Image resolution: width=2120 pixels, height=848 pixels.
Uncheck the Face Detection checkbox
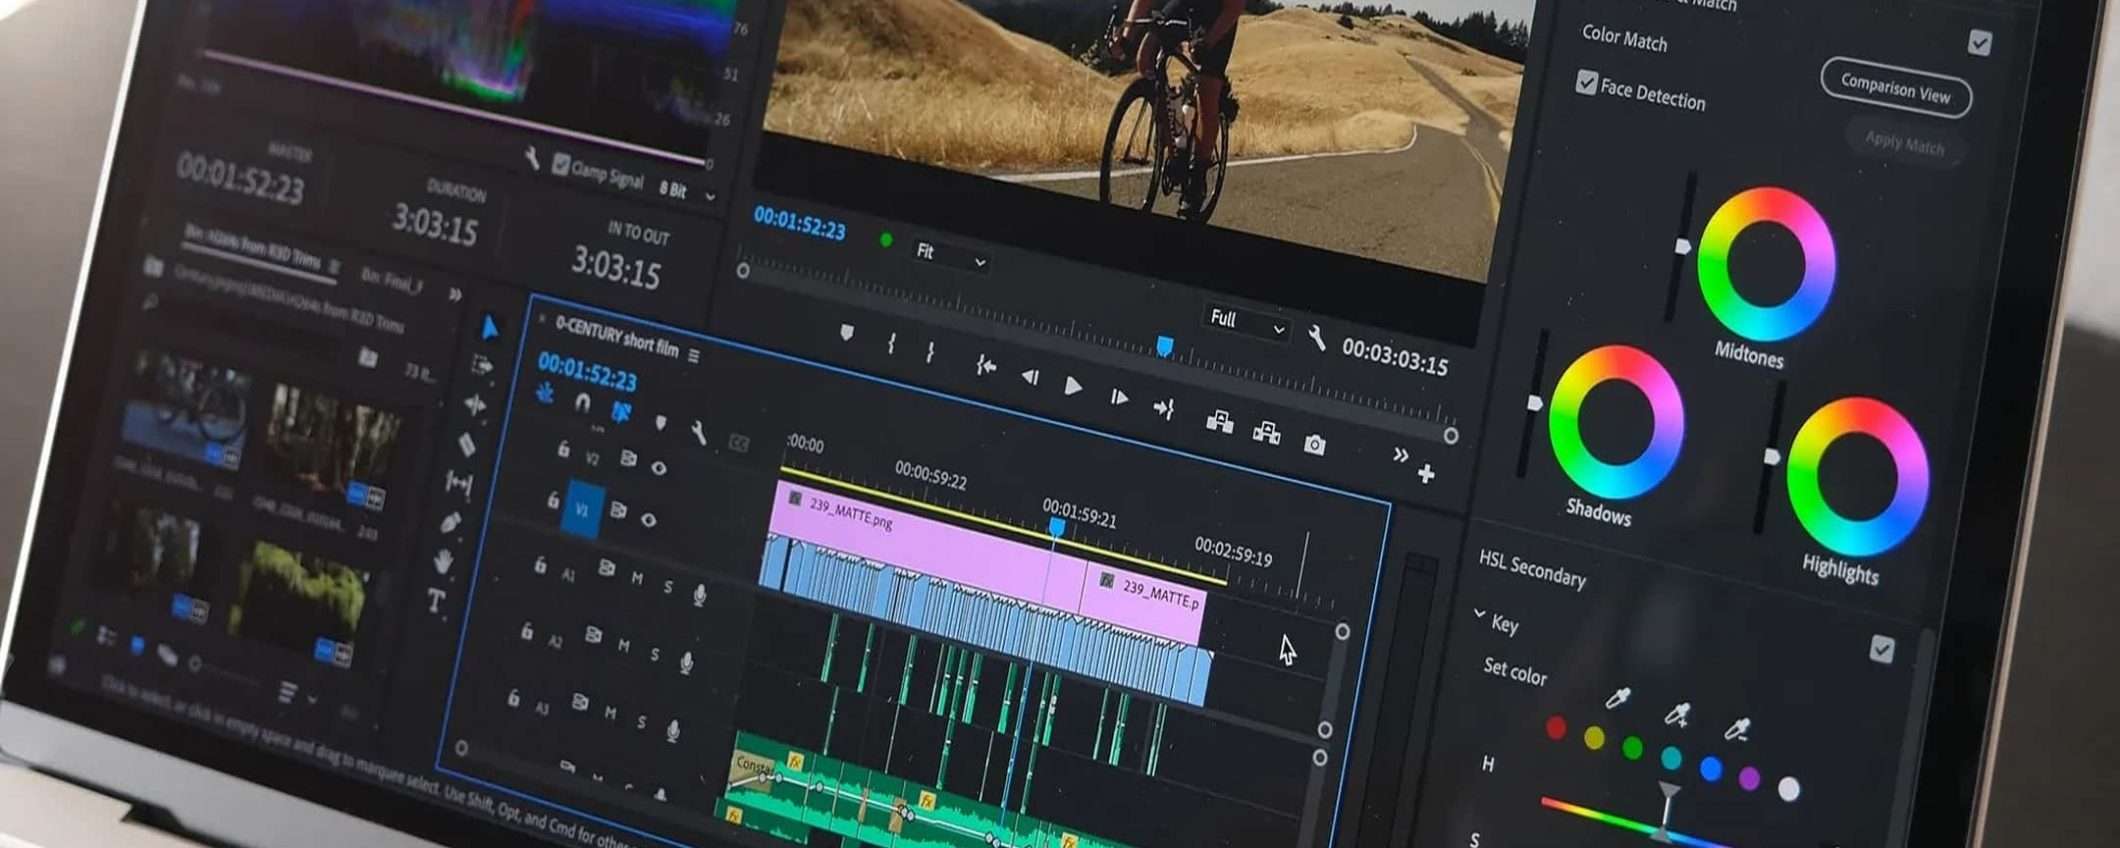pyautogui.click(x=1586, y=82)
